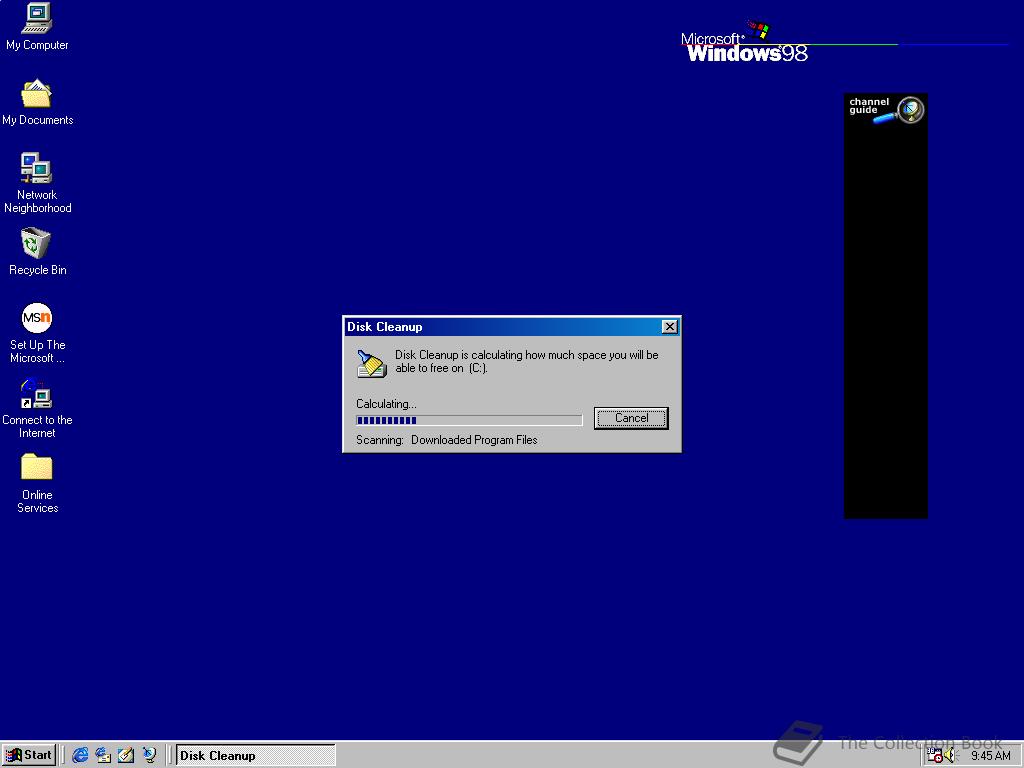The height and width of the screenshot is (768, 1024).
Task: Launch Outlook Express from Quick Launch
Action: [x=103, y=755]
